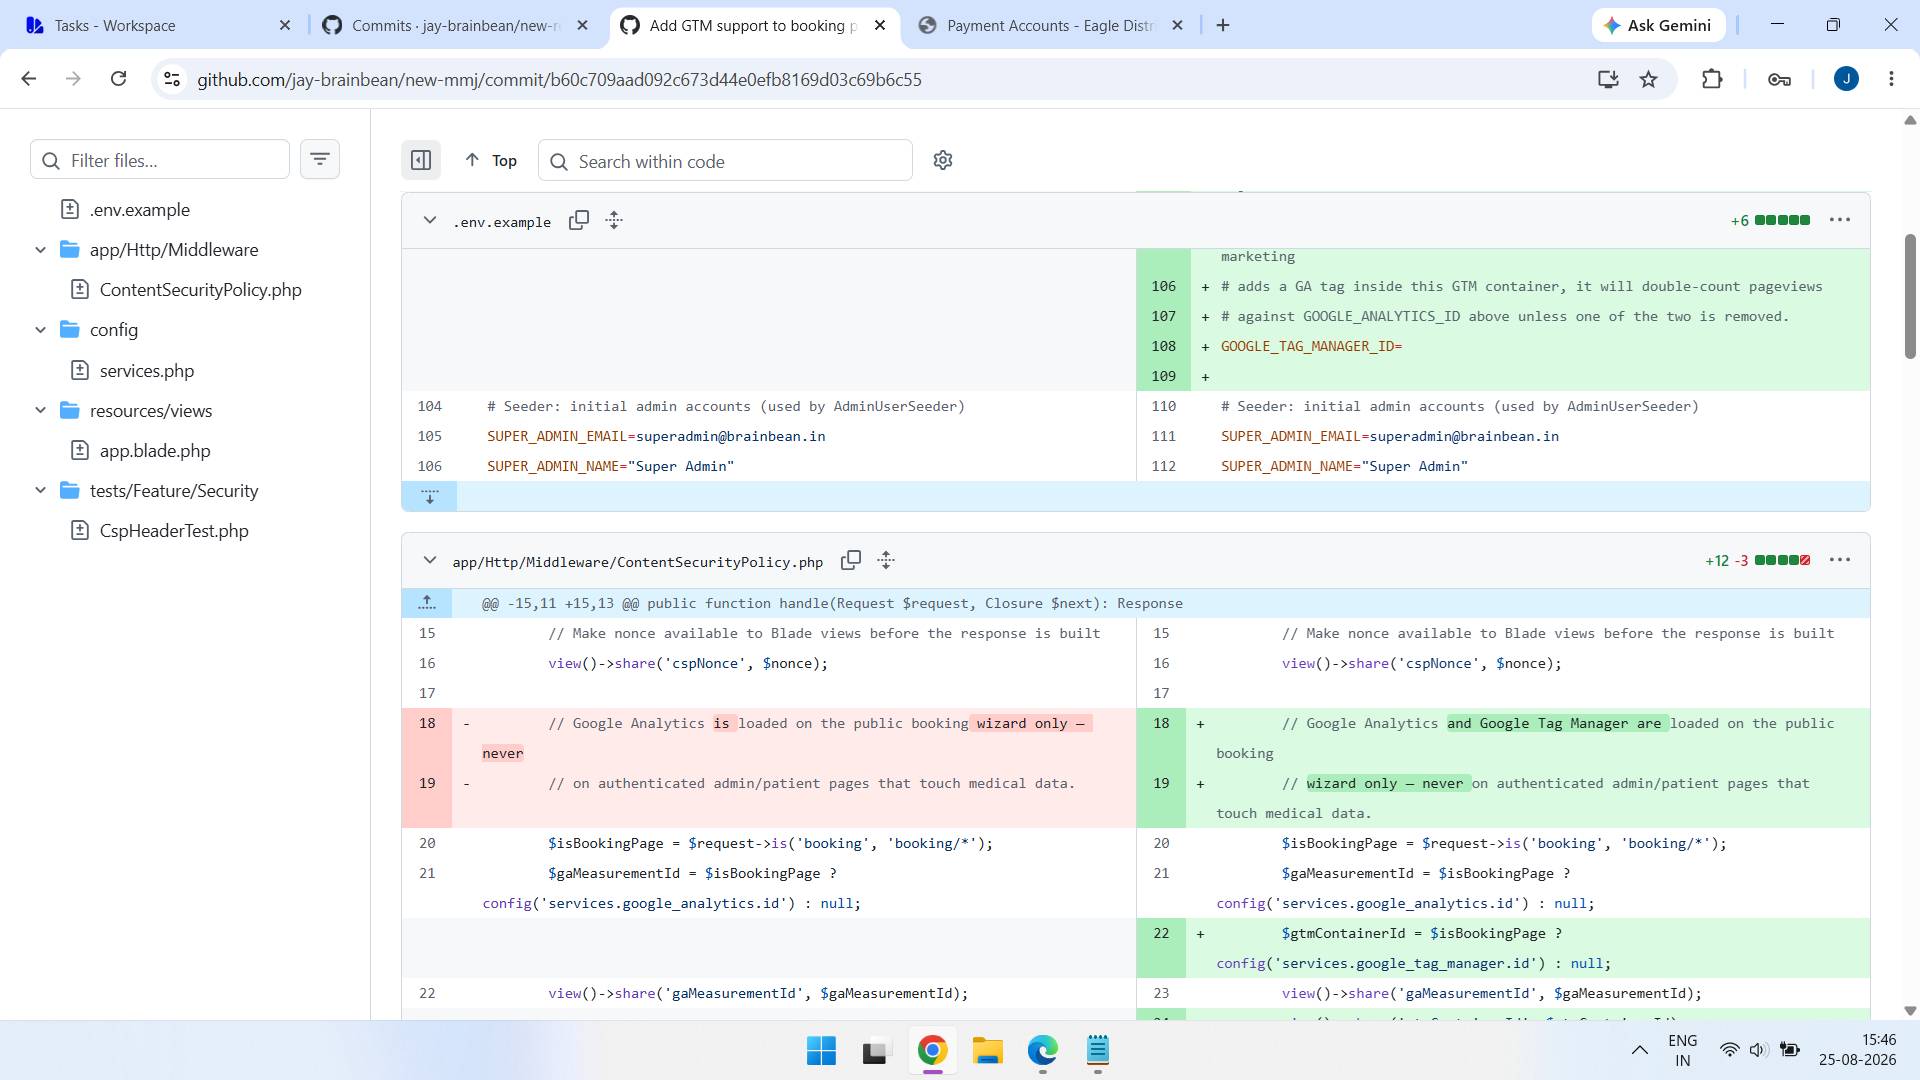Collapse the app/Http/Middleware folder
The width and height of the screenshot is (1920, 1080).
click(41, 250)
